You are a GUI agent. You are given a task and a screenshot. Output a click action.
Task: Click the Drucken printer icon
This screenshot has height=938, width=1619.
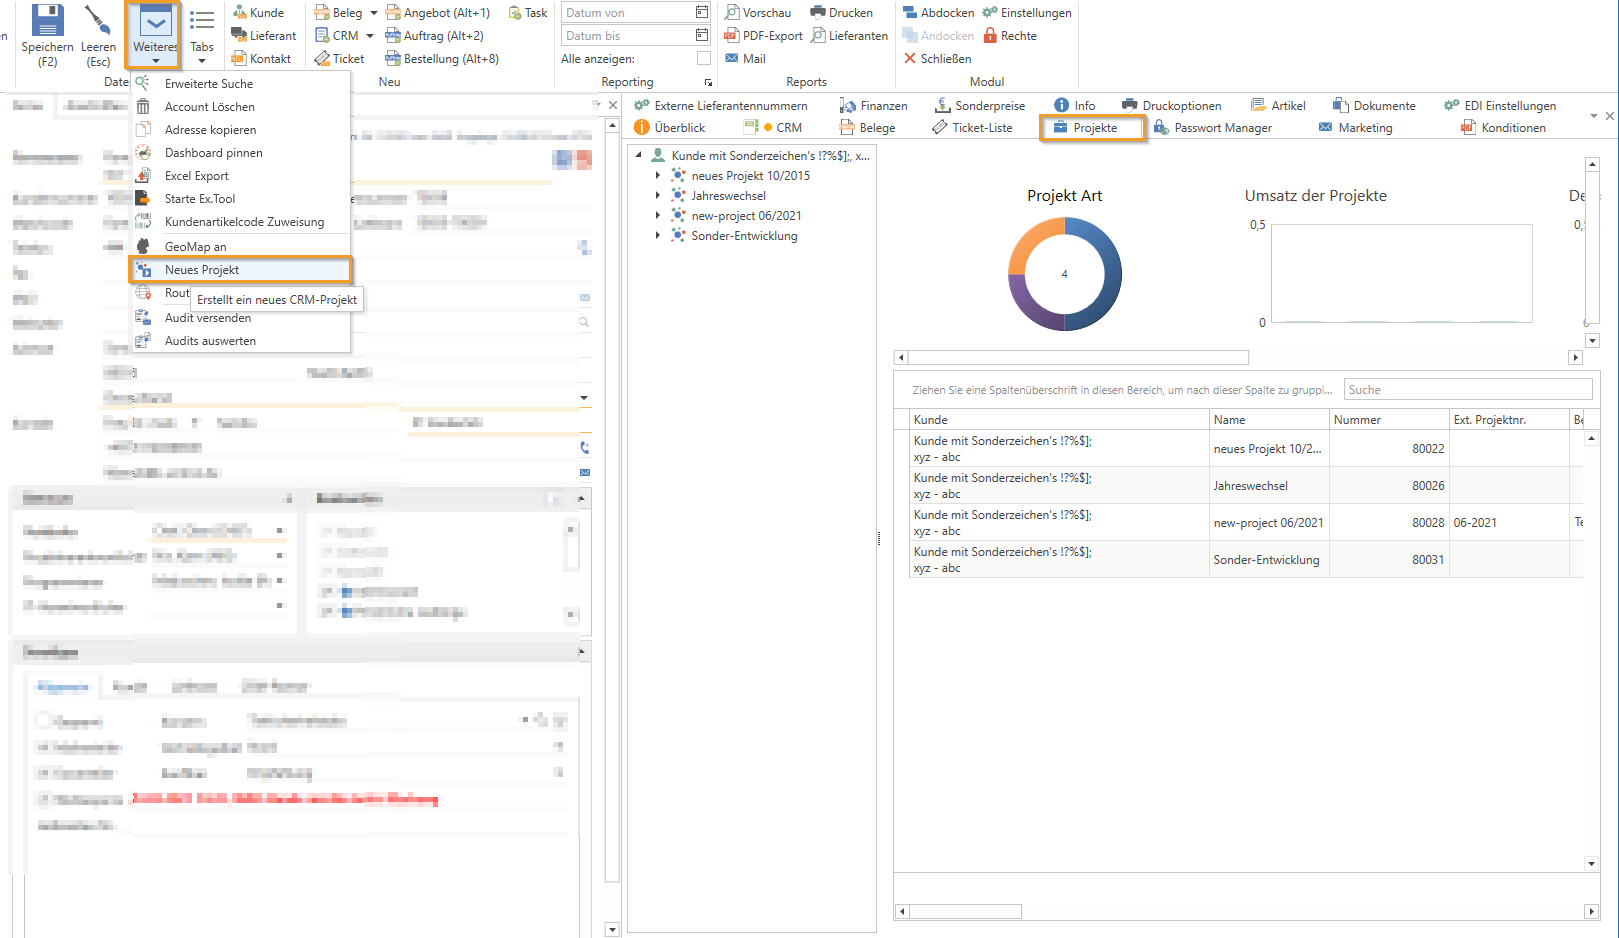(818, 13)
